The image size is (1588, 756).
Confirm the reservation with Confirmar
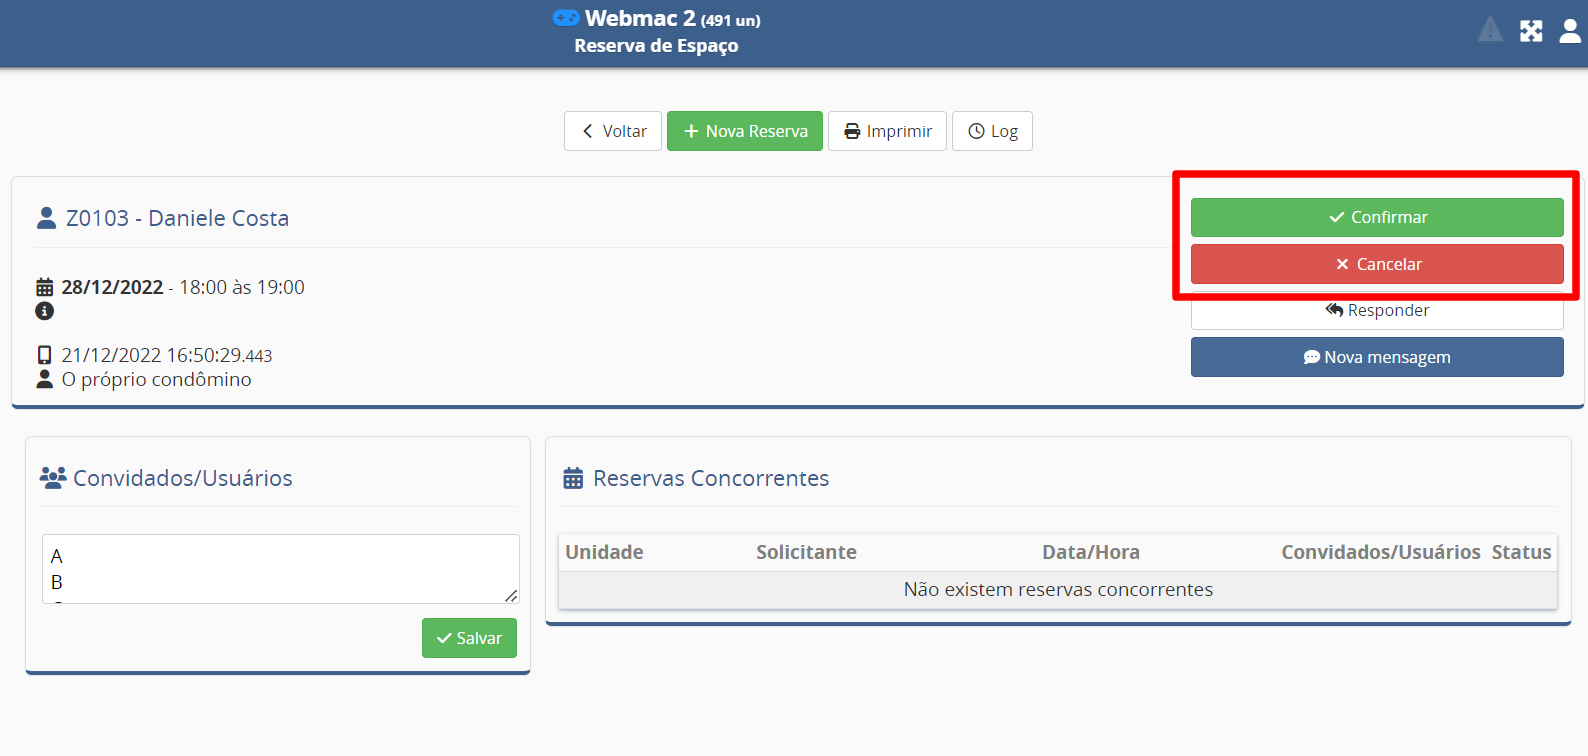(x=1376, y=217)
